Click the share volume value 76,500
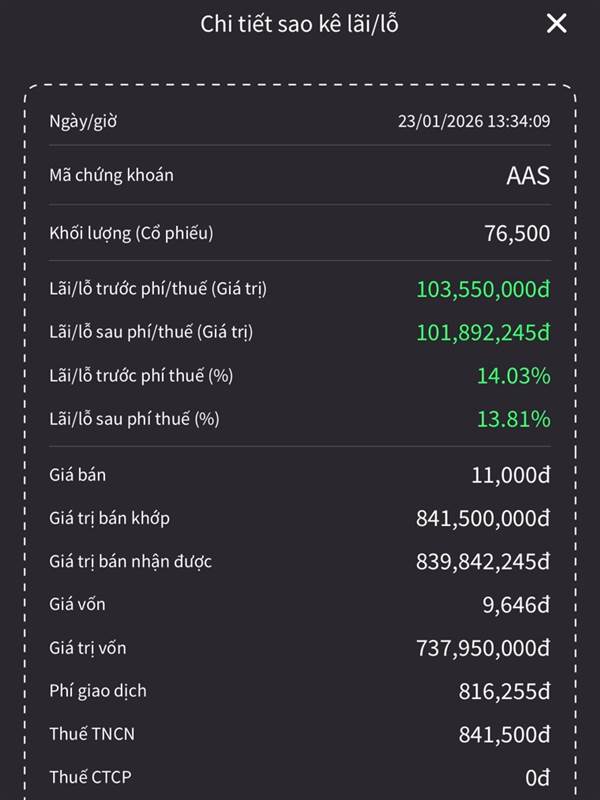 517,234
